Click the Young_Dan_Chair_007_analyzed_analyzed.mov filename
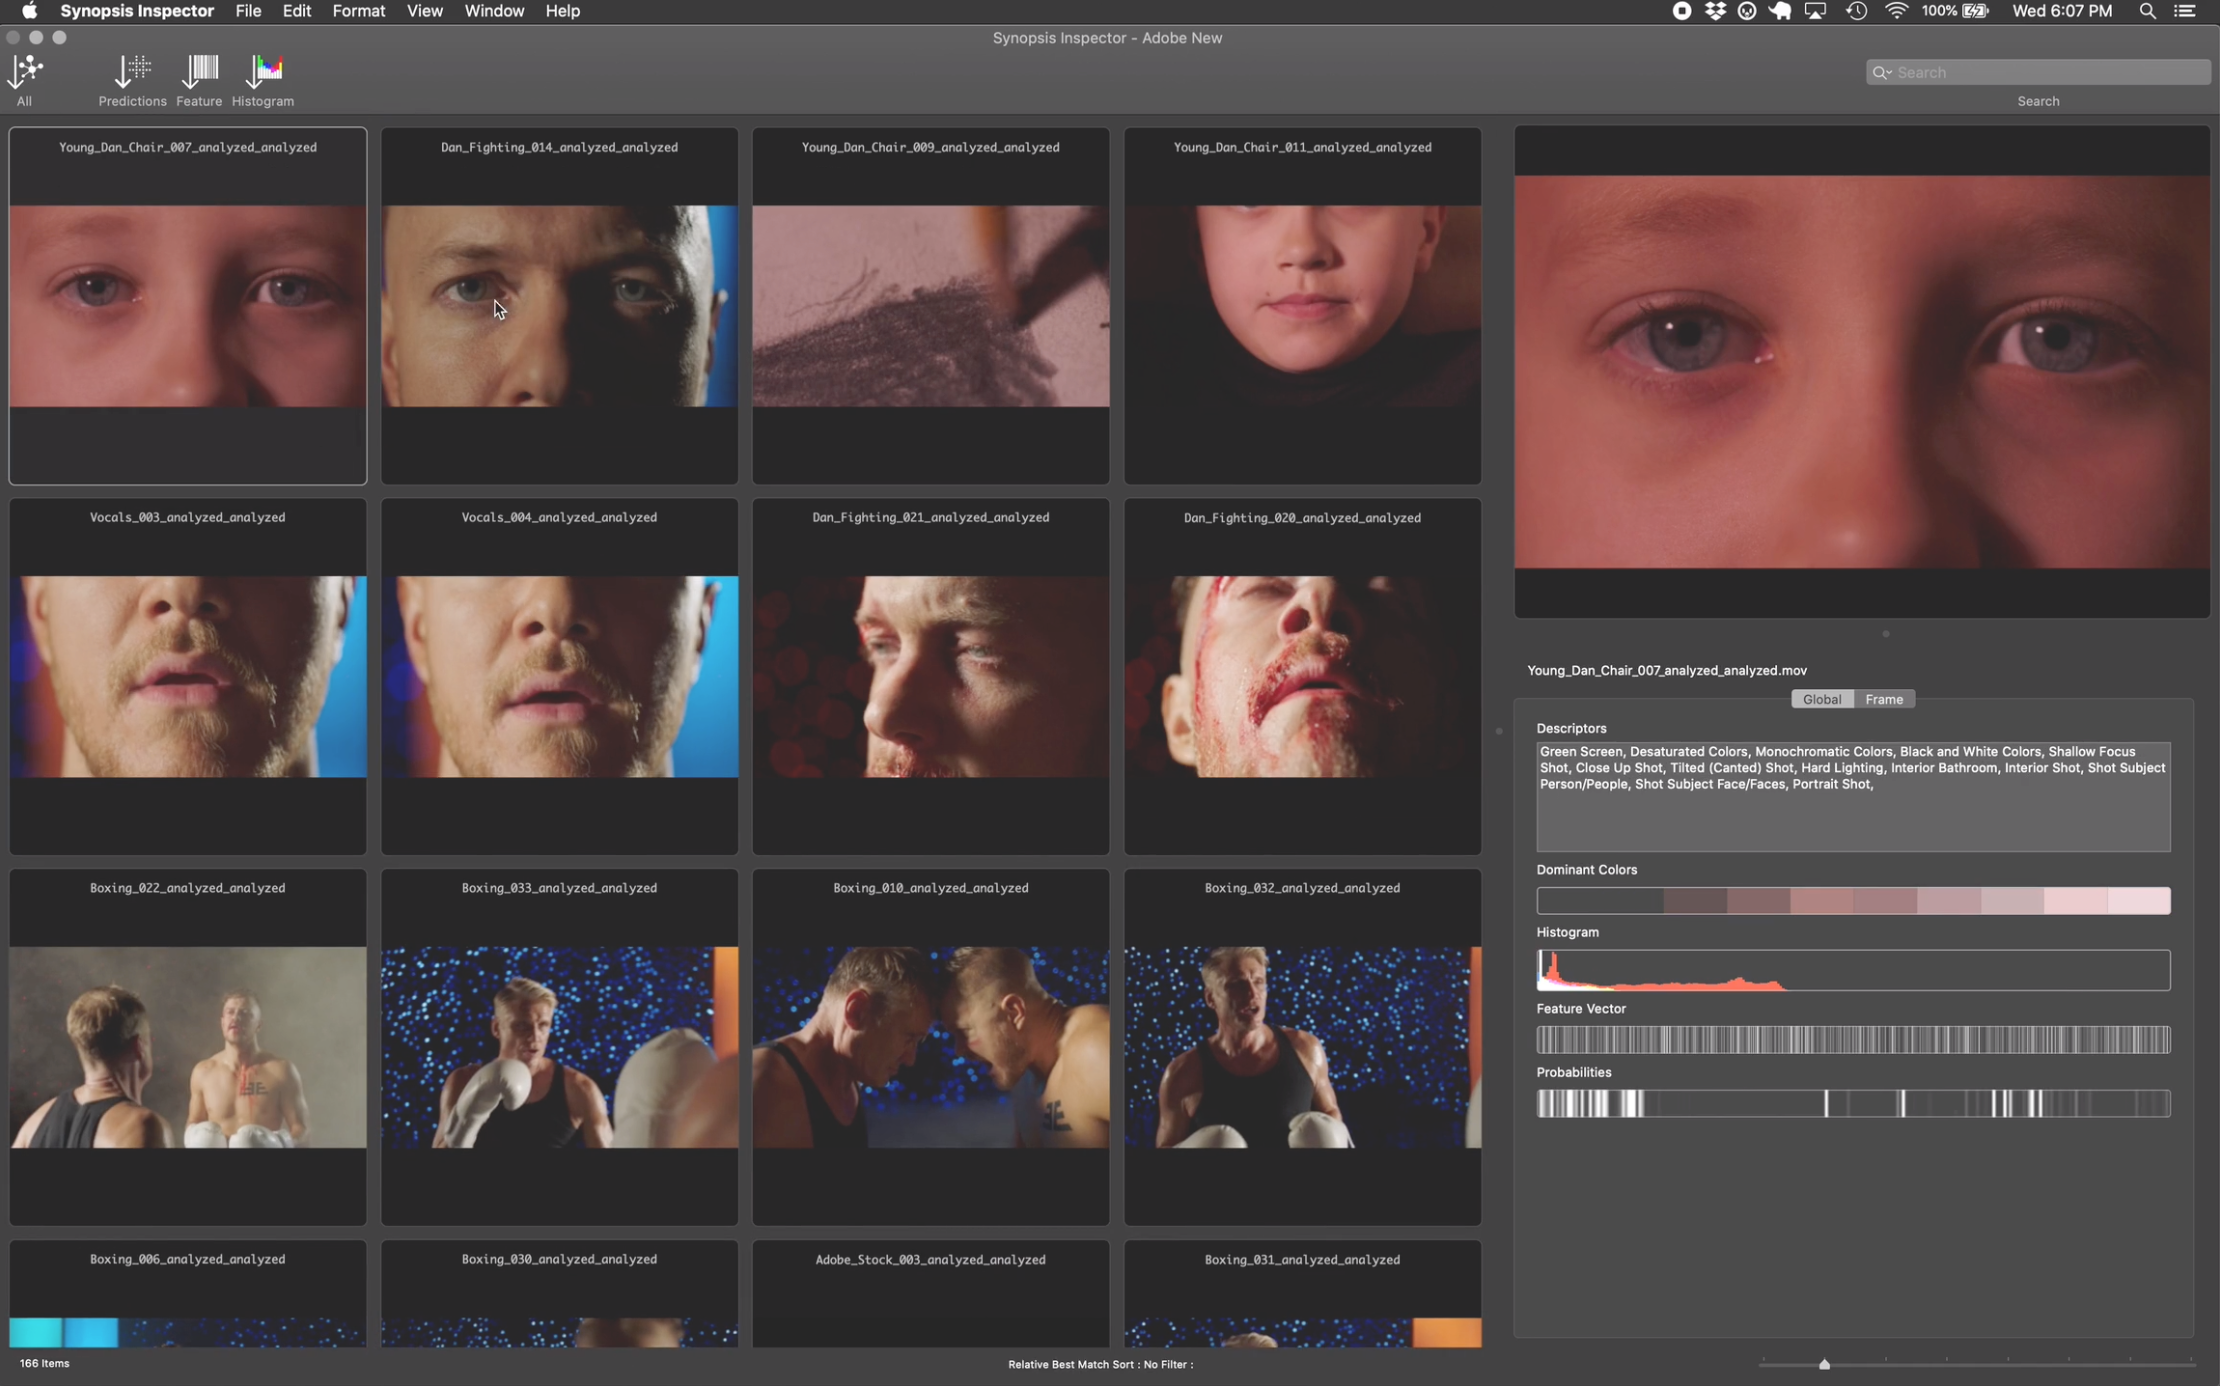The width and height of the screenshot is (2220, 1386). click(1667, 670)
